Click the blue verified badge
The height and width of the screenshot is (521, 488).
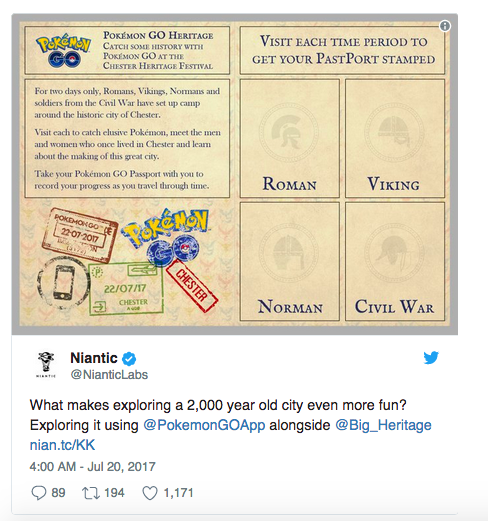tap(129, 359)
